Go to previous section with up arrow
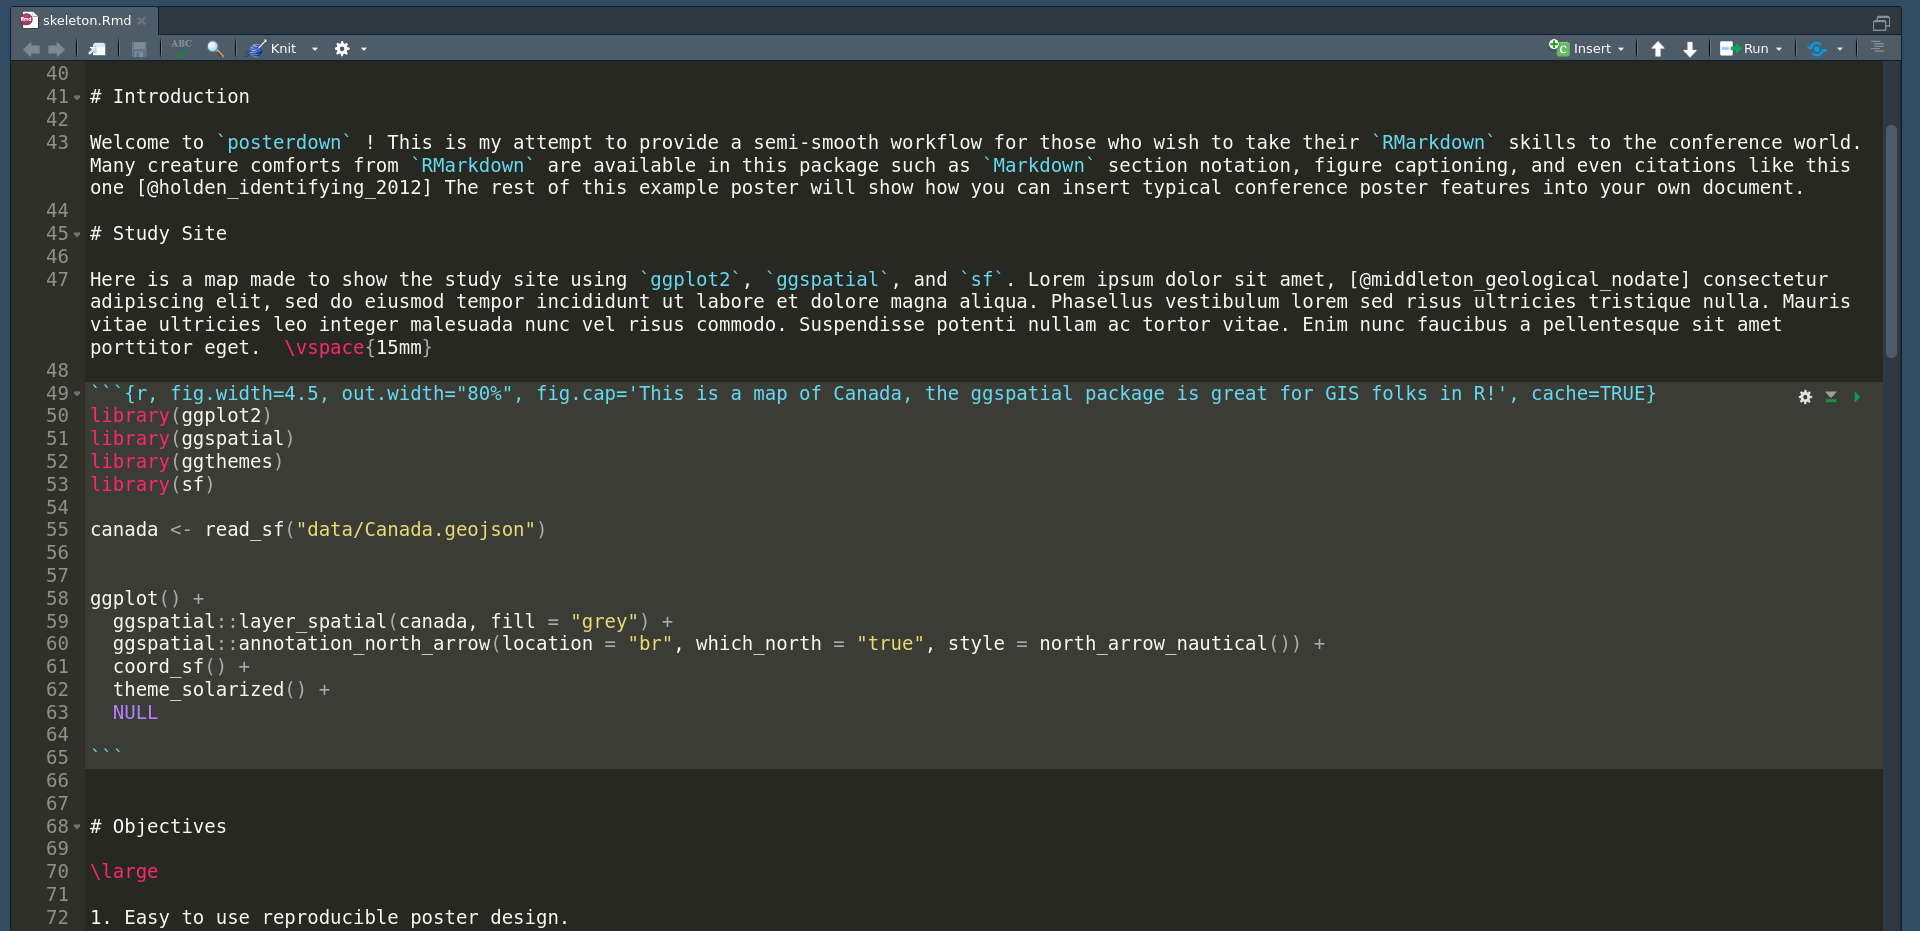 (1658, 49)
